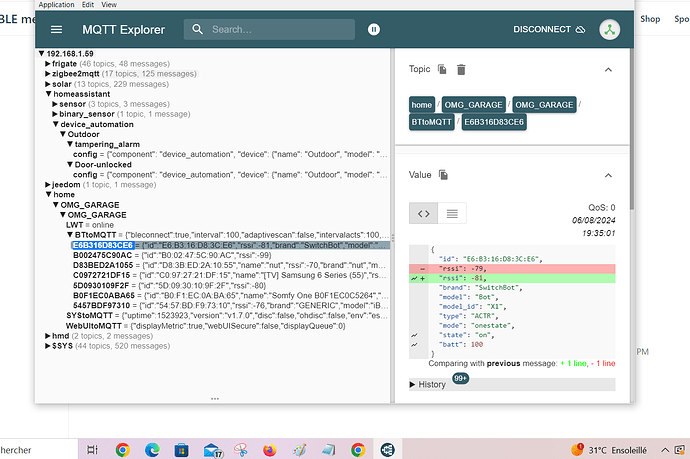The height and width of the screenshot is (459, 690).
Task: Select the highlighted E6B316D83CE6 topic row
Action: coord(231,245)
